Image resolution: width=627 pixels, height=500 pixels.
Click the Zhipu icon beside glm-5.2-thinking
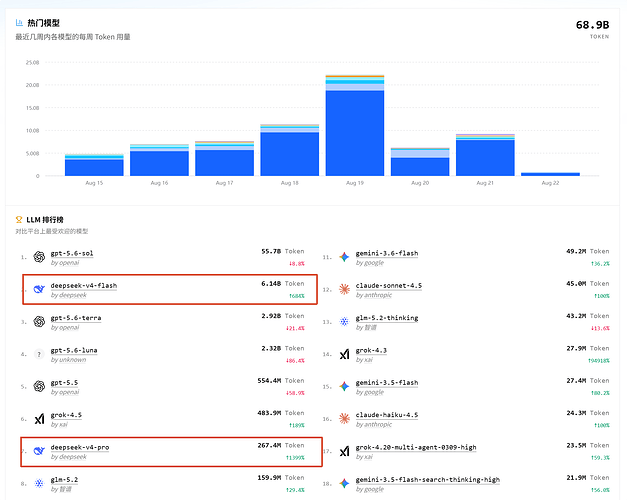coord(344,322)
